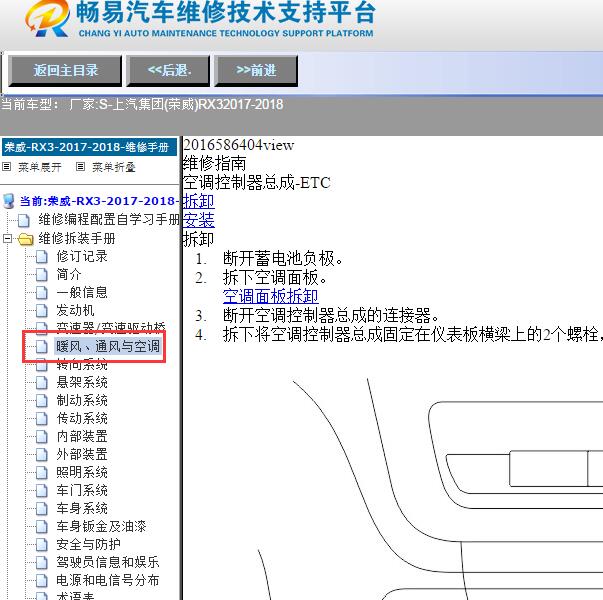
Task: Select 维修拆装手册 folder label
Action: (77, 238)
